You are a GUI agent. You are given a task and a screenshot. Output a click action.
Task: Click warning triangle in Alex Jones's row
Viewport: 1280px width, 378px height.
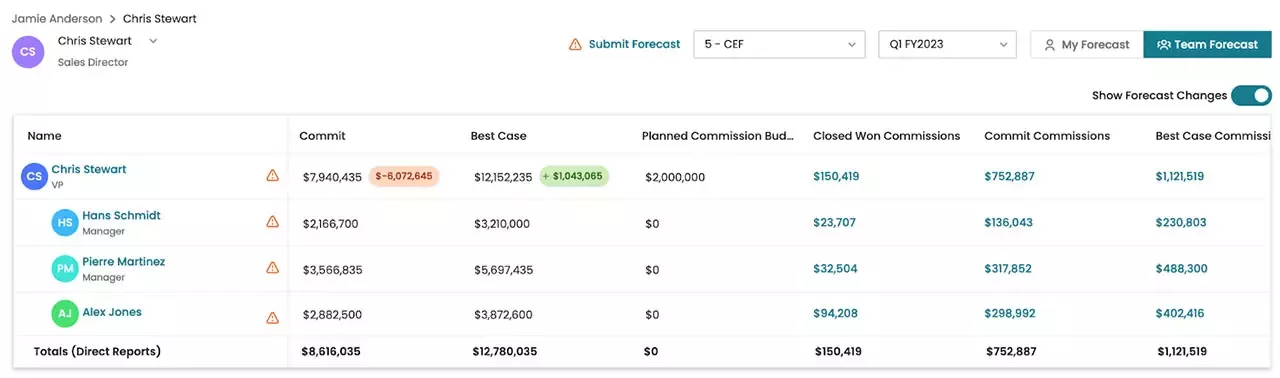tap(272, 318)
